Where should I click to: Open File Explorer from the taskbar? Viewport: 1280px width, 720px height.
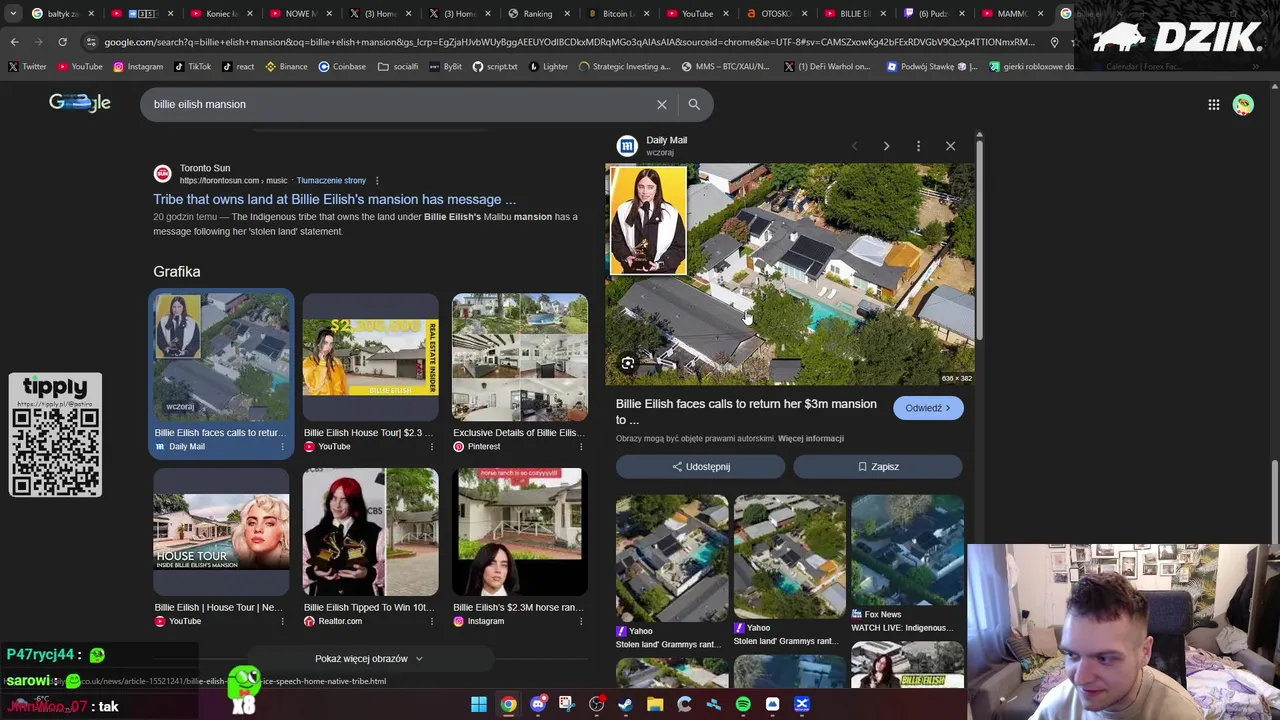point(655,705)
